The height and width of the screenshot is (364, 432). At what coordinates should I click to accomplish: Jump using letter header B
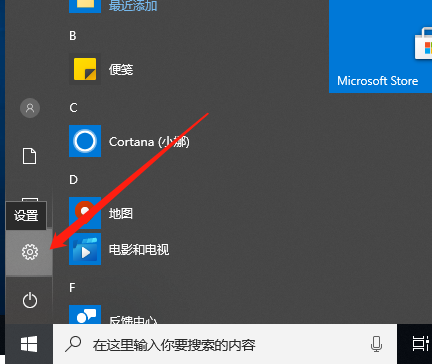73,36
